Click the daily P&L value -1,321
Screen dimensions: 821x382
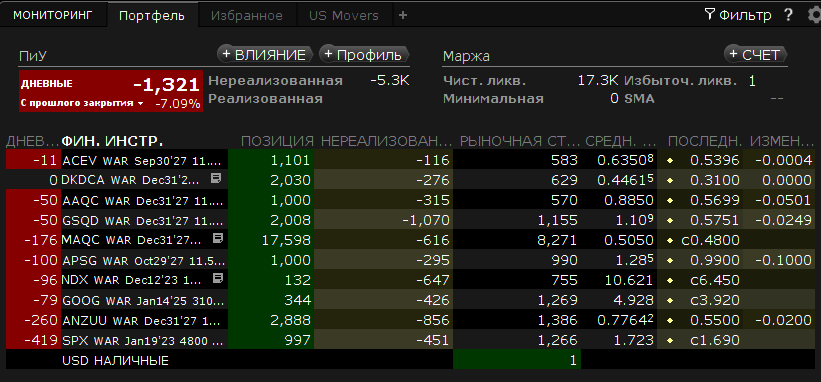pos(167,84)
